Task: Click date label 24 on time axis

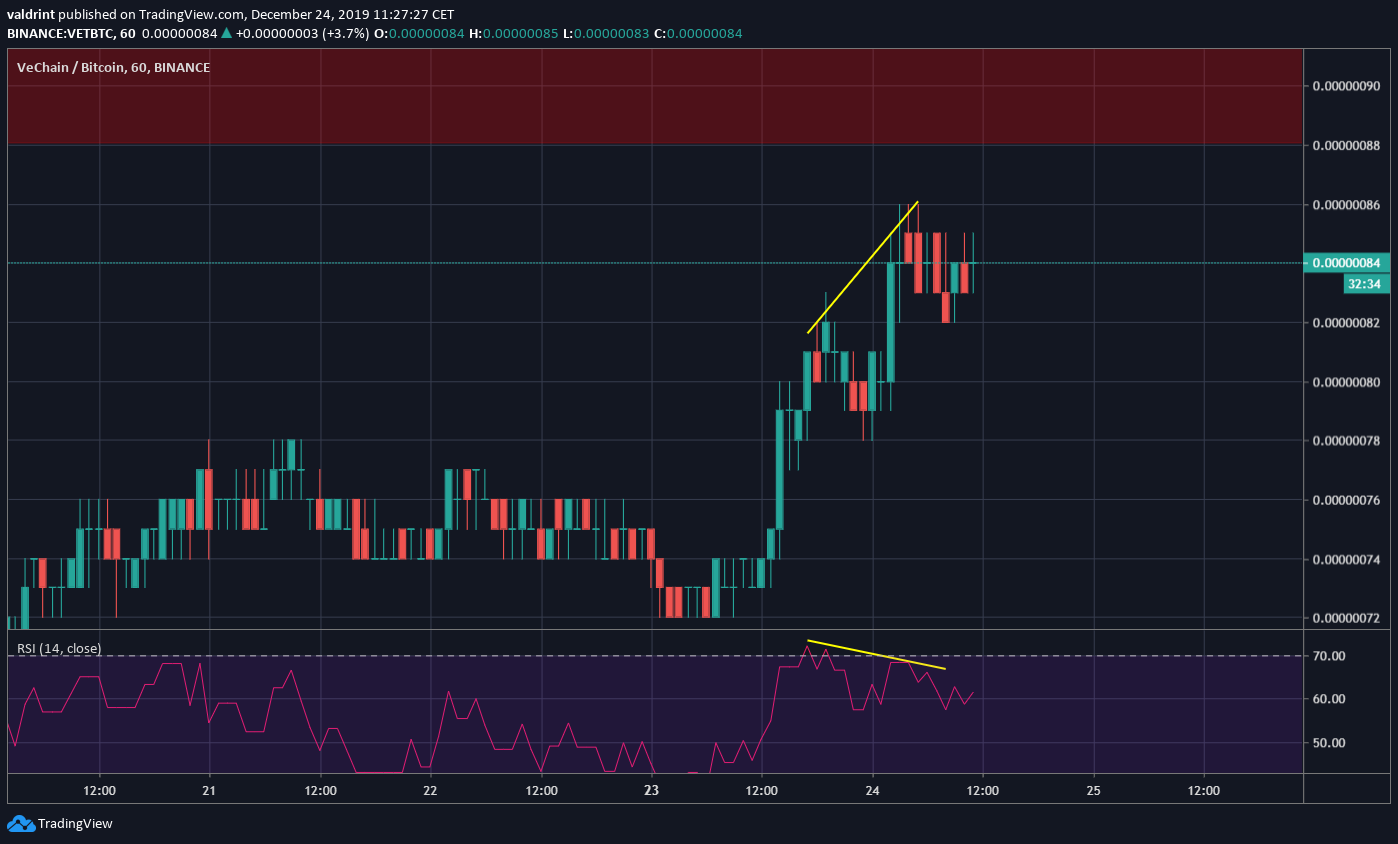Action: click(x=872, y=790)
